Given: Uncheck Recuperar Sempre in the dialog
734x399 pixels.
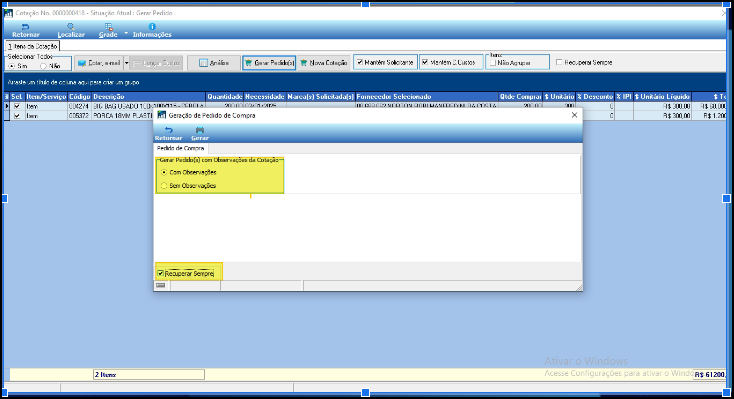Looking at the screenshot, I should pos(161,273).
